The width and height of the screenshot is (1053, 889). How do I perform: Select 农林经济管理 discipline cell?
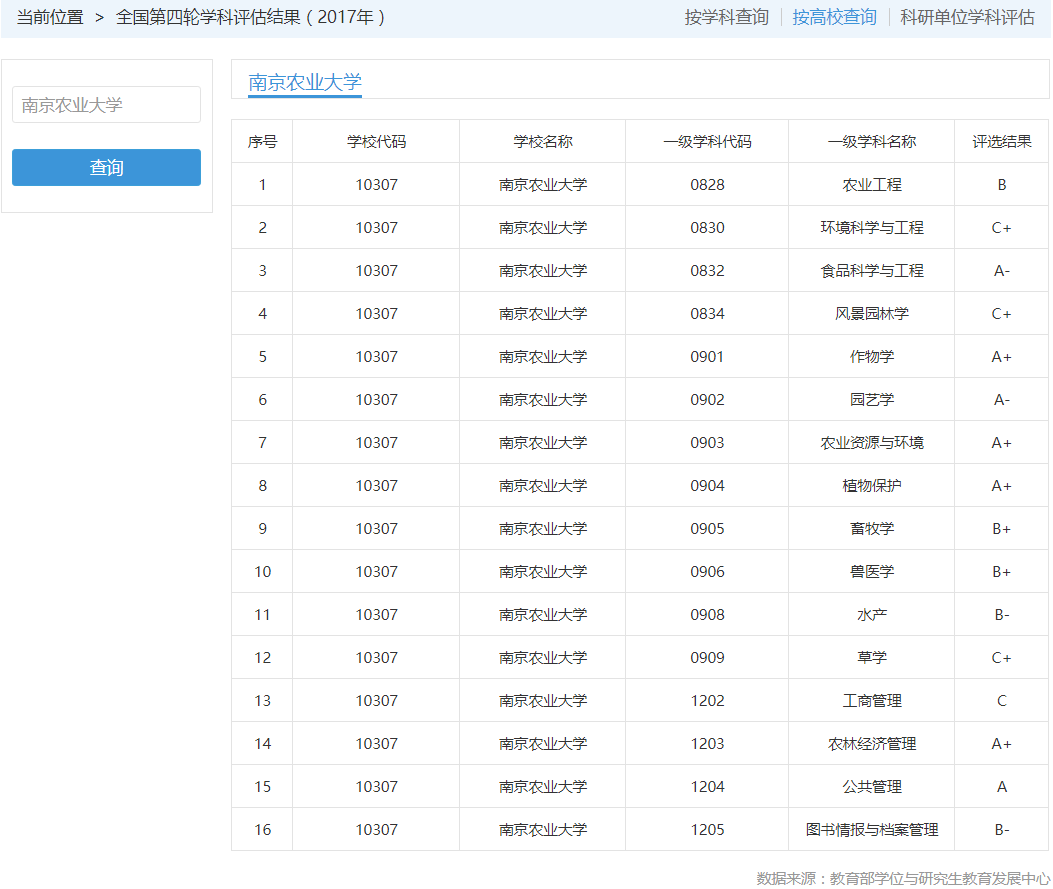click(x=872, y=743)
